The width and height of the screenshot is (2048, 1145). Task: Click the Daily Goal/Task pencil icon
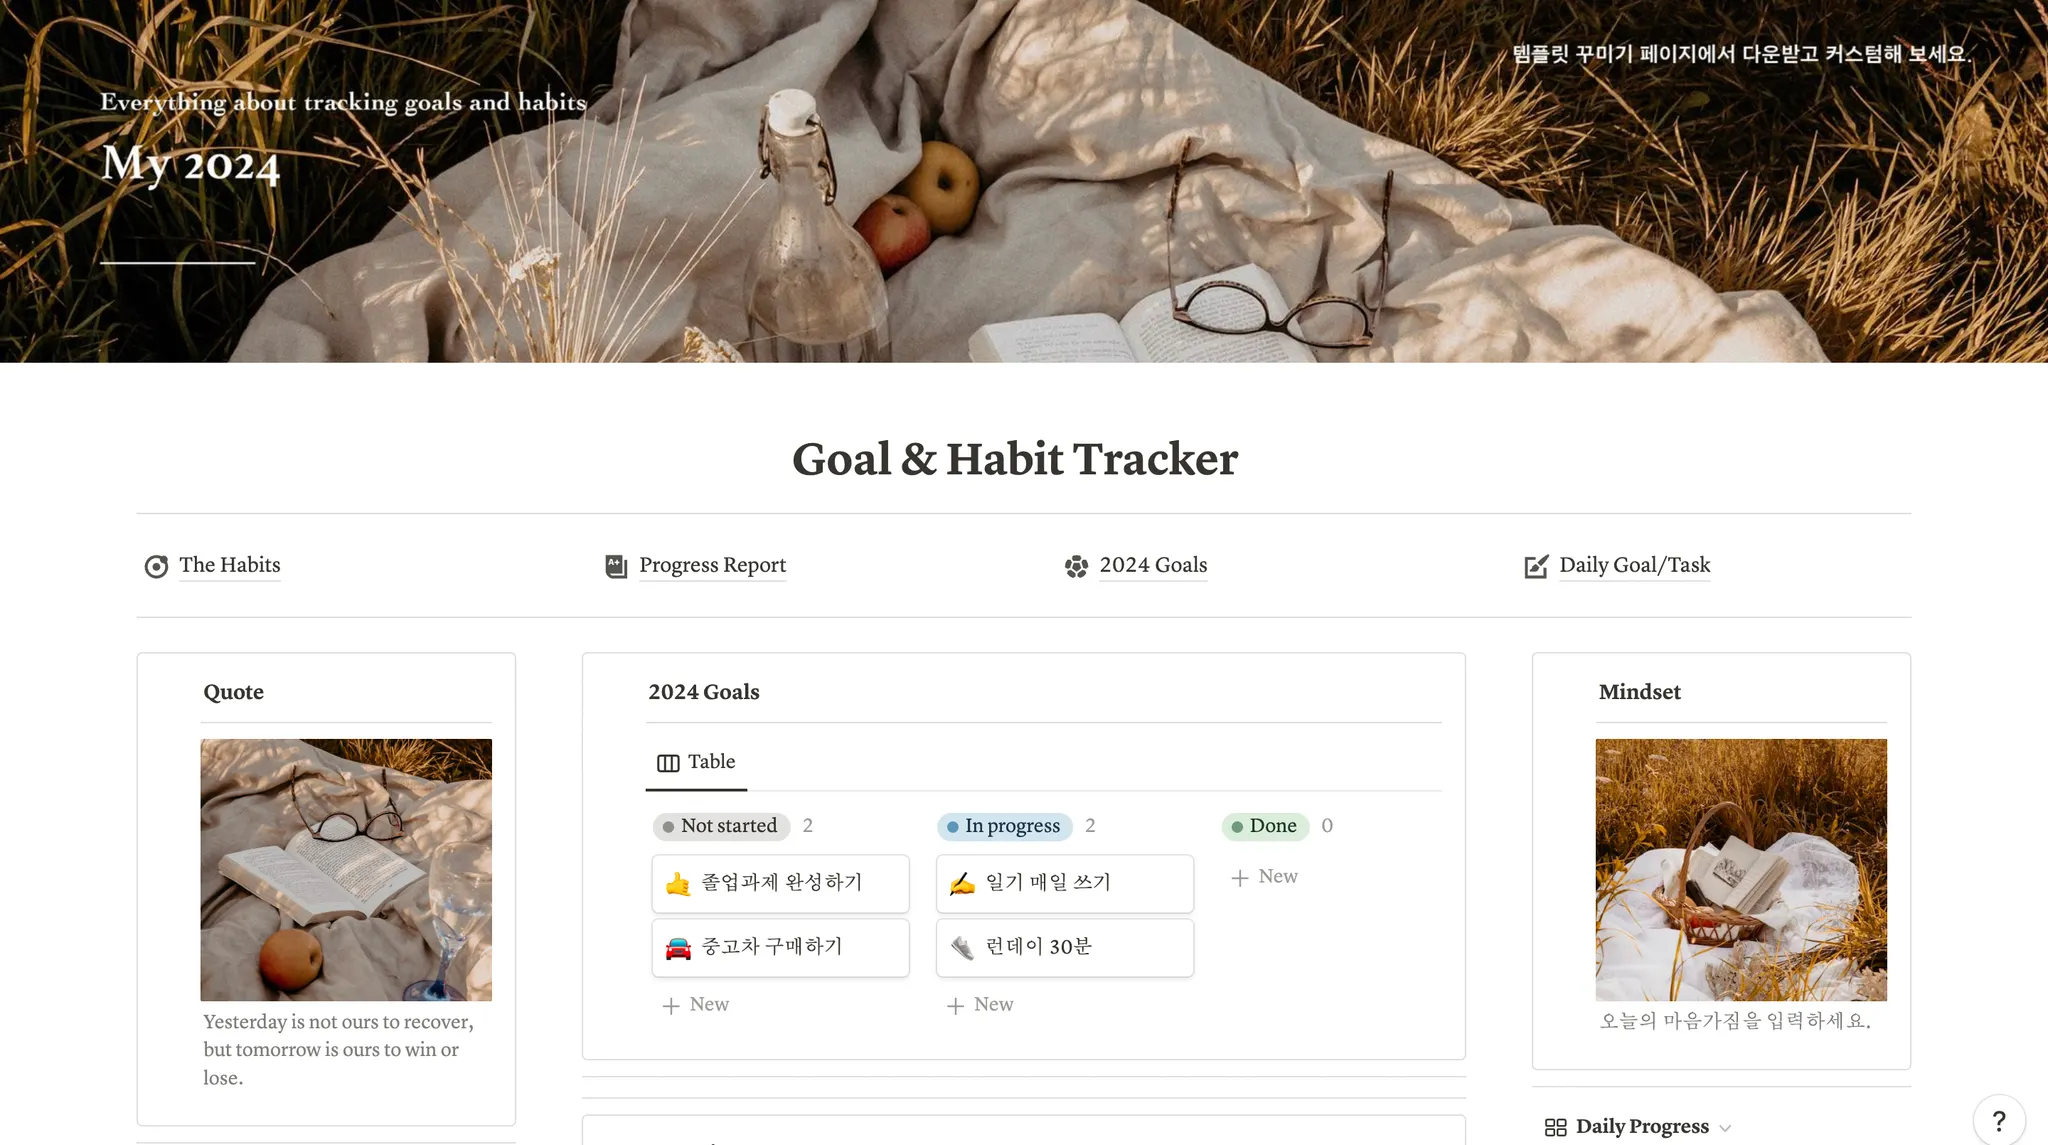[x=1536, y=566]
